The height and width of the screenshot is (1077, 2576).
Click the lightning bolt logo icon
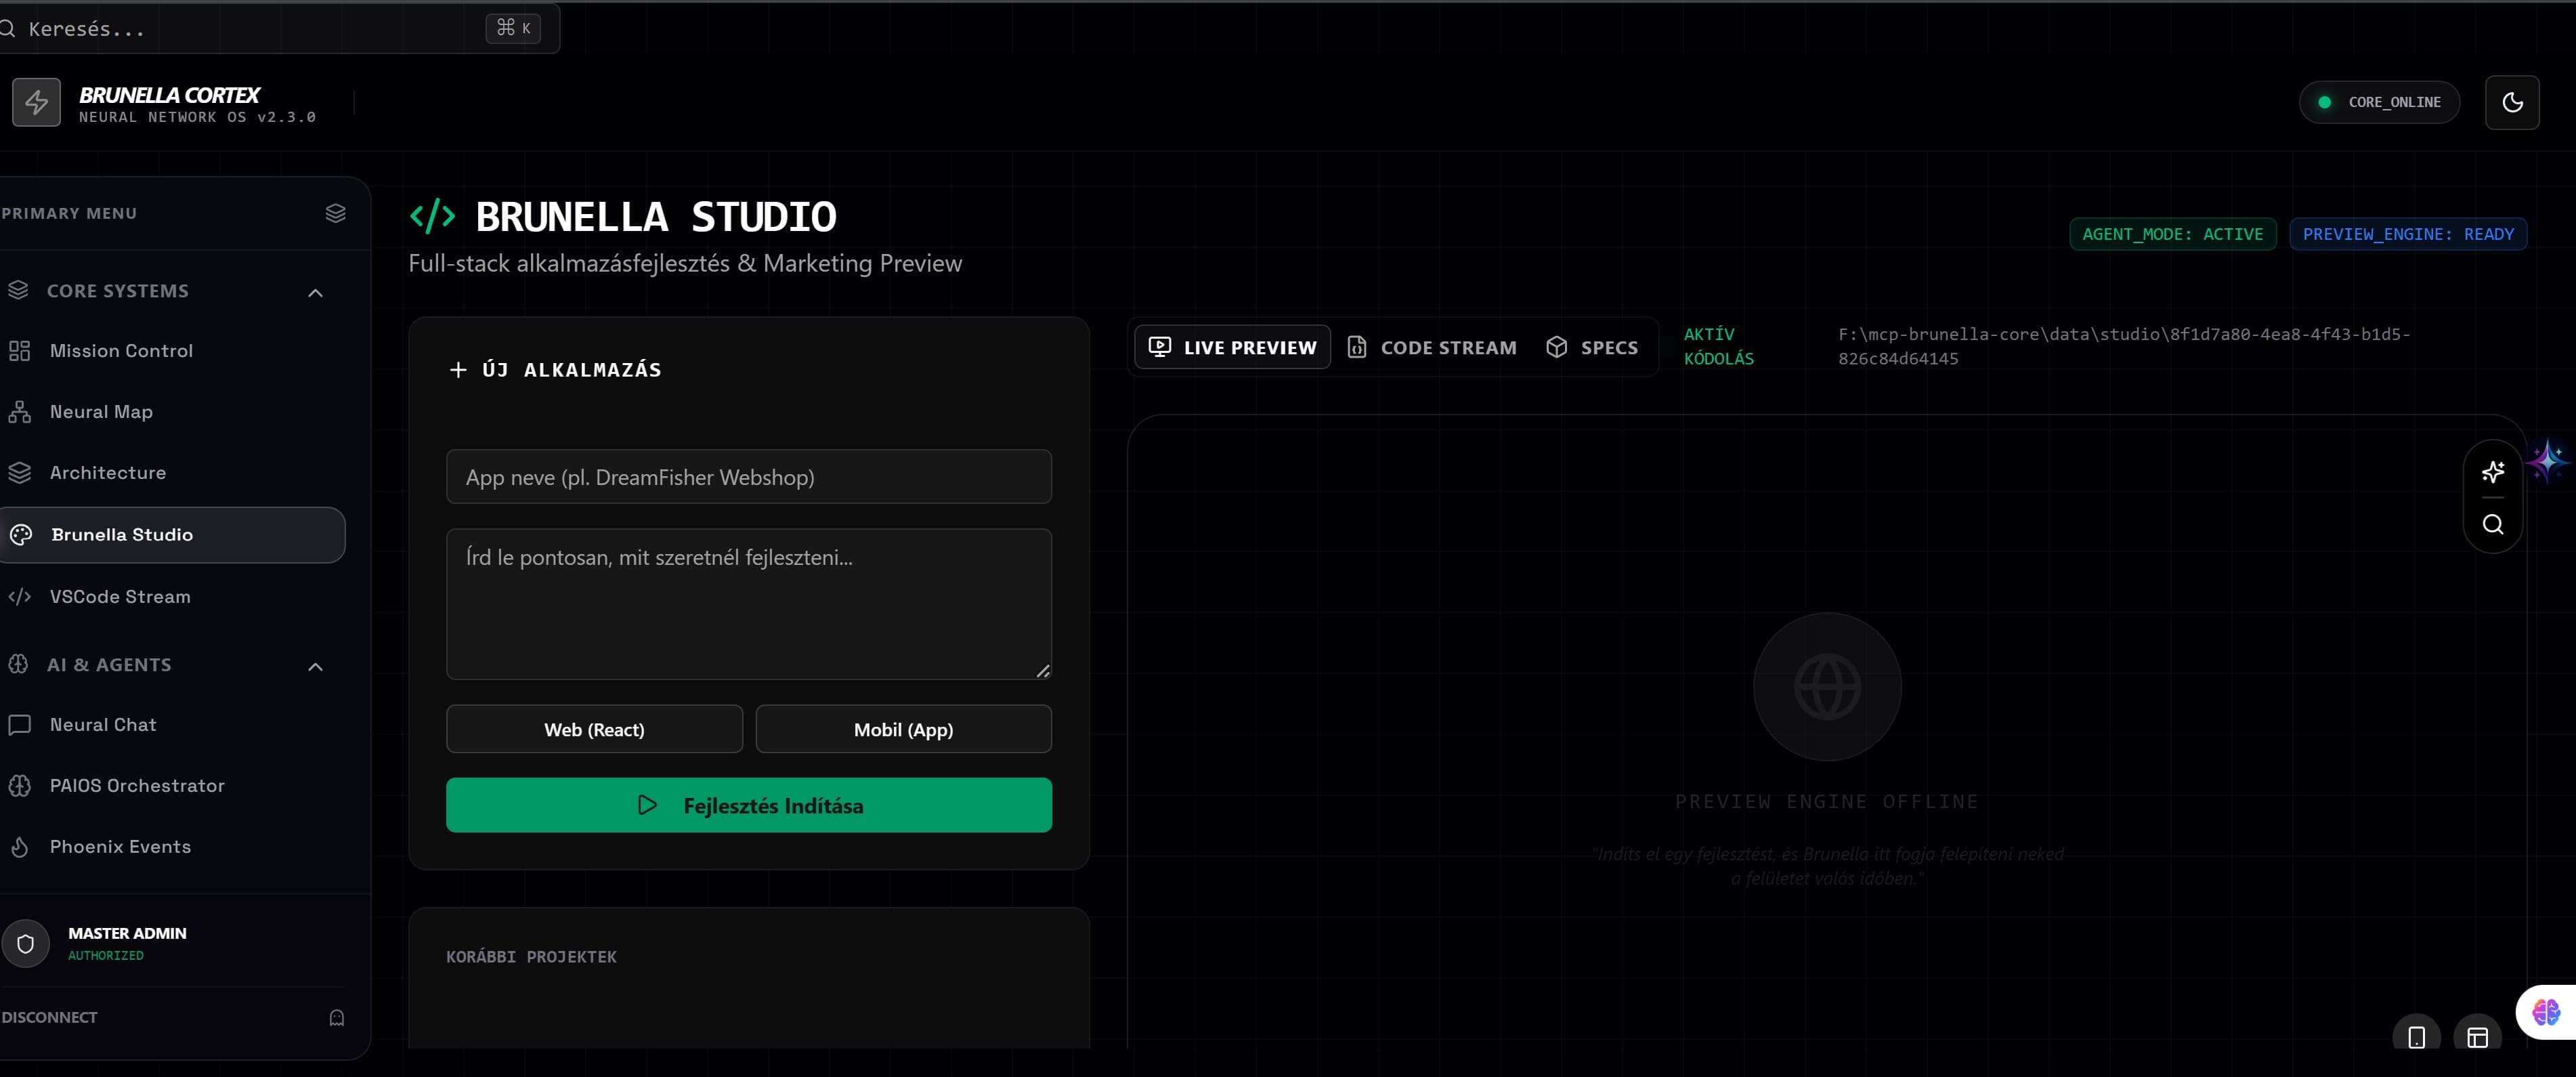[x=36, y=102]
